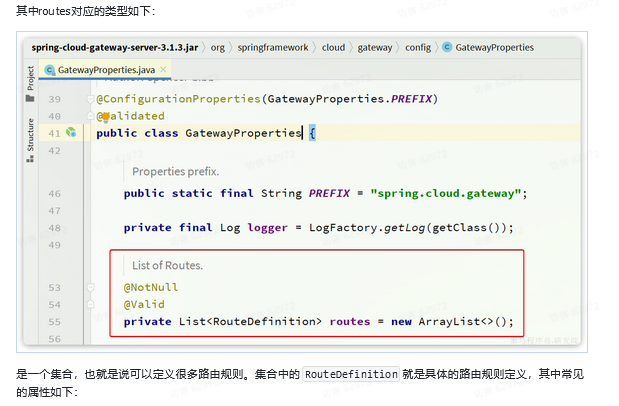Click the inline RouteDefinition code in the paragraph
The image size is (619, 406).
click(351, 374)
